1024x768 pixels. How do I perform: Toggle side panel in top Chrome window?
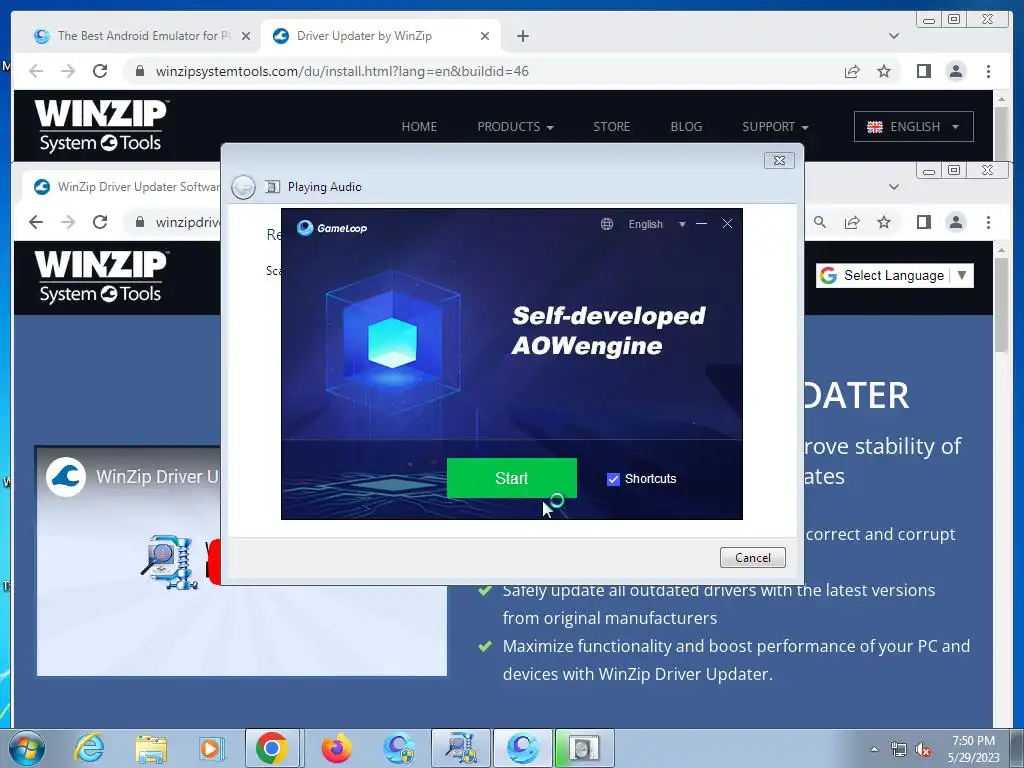click(923, 71)
